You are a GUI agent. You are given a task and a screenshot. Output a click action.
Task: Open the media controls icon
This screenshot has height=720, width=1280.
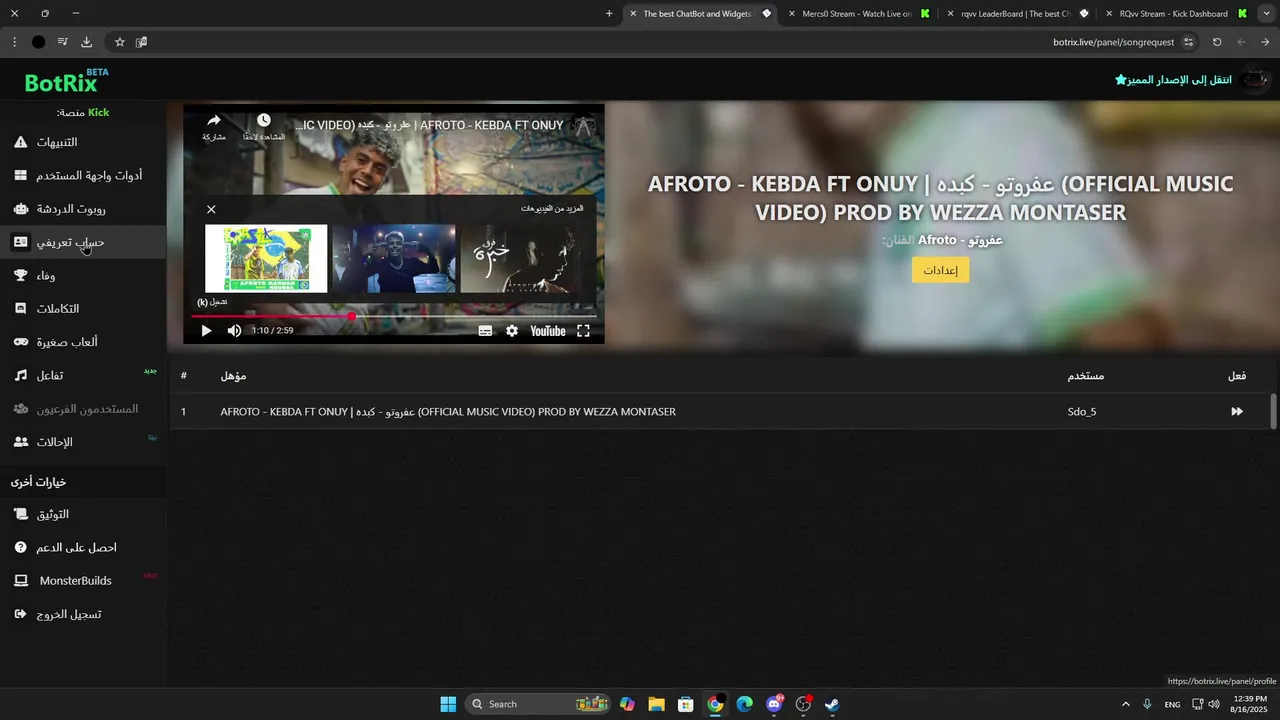pos(62,42)
